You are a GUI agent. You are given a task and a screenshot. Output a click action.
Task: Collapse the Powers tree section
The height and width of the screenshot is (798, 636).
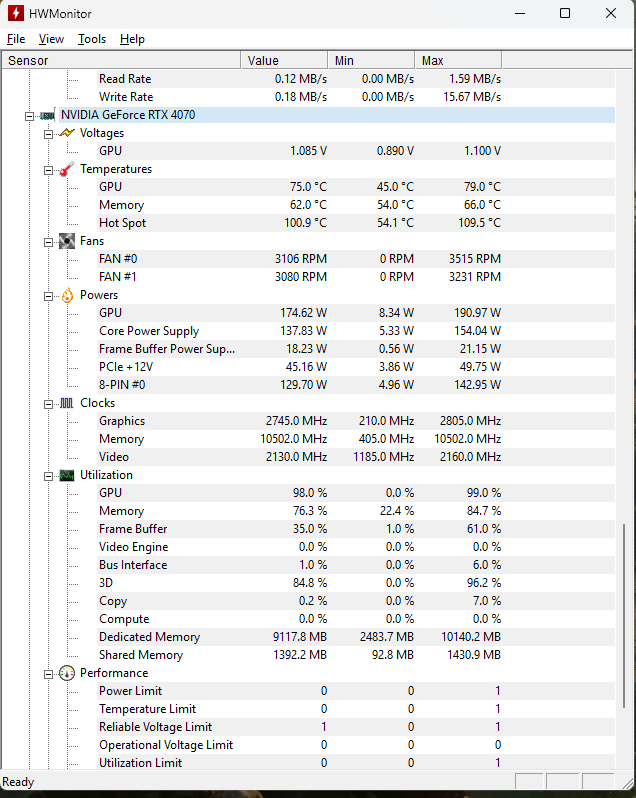click(x=48, y=296)
